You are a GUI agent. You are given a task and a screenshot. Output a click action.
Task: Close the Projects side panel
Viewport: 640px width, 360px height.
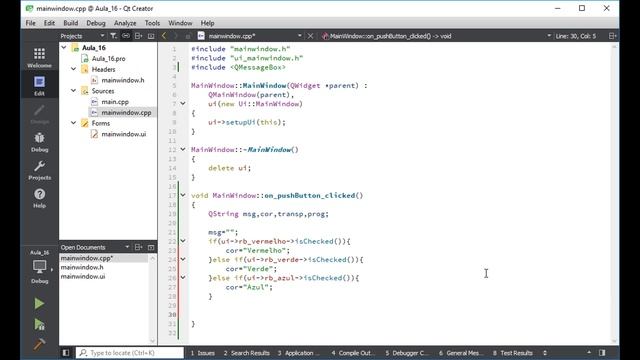(x=151, y=36)
